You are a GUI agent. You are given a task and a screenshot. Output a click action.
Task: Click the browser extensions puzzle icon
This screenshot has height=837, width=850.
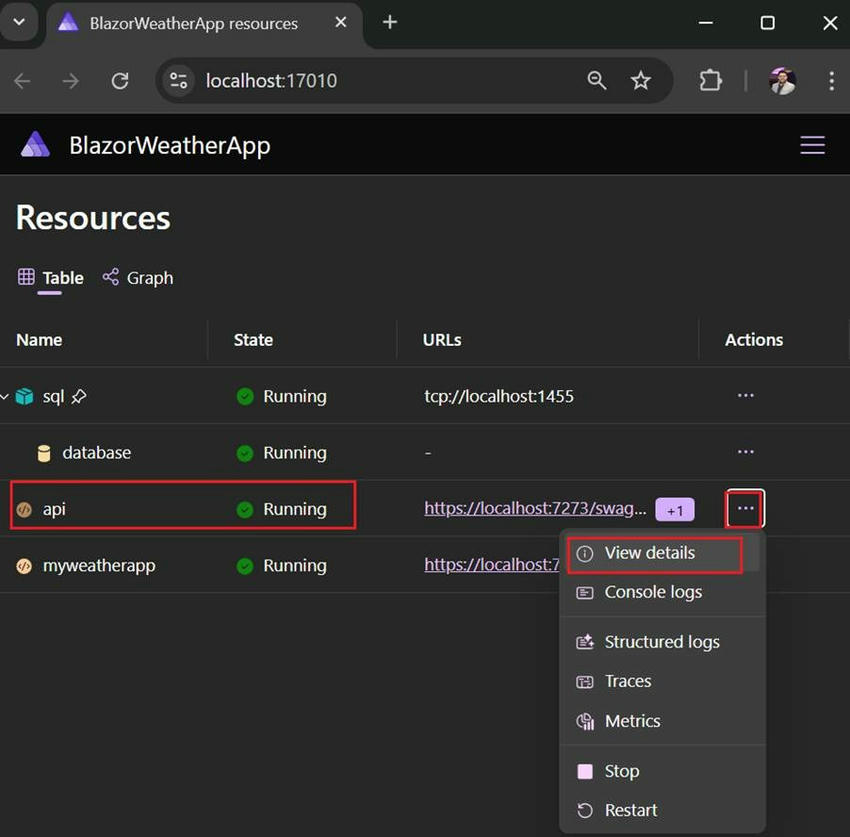pyautogui.click(x=710, y=80)
